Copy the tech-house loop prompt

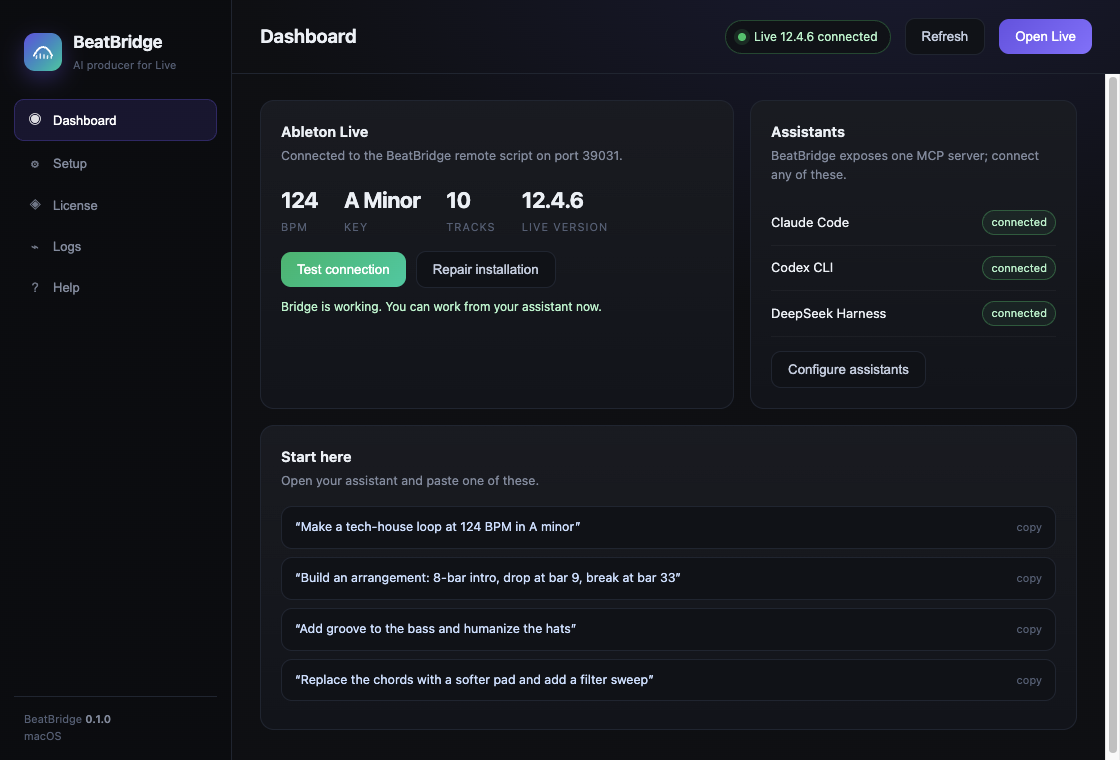(1029, 527)
